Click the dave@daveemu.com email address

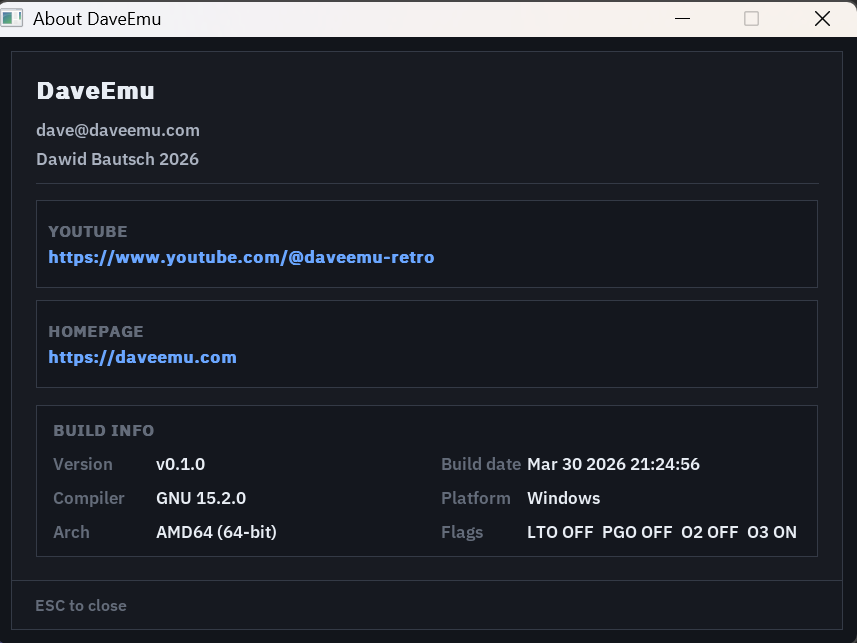coord(118,130)
